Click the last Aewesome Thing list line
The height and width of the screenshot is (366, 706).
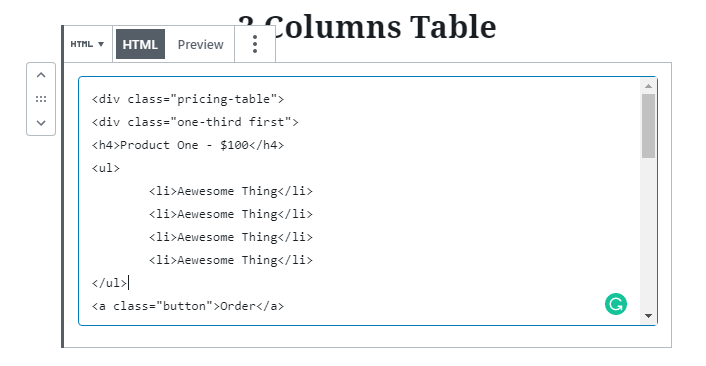[231, 260]
